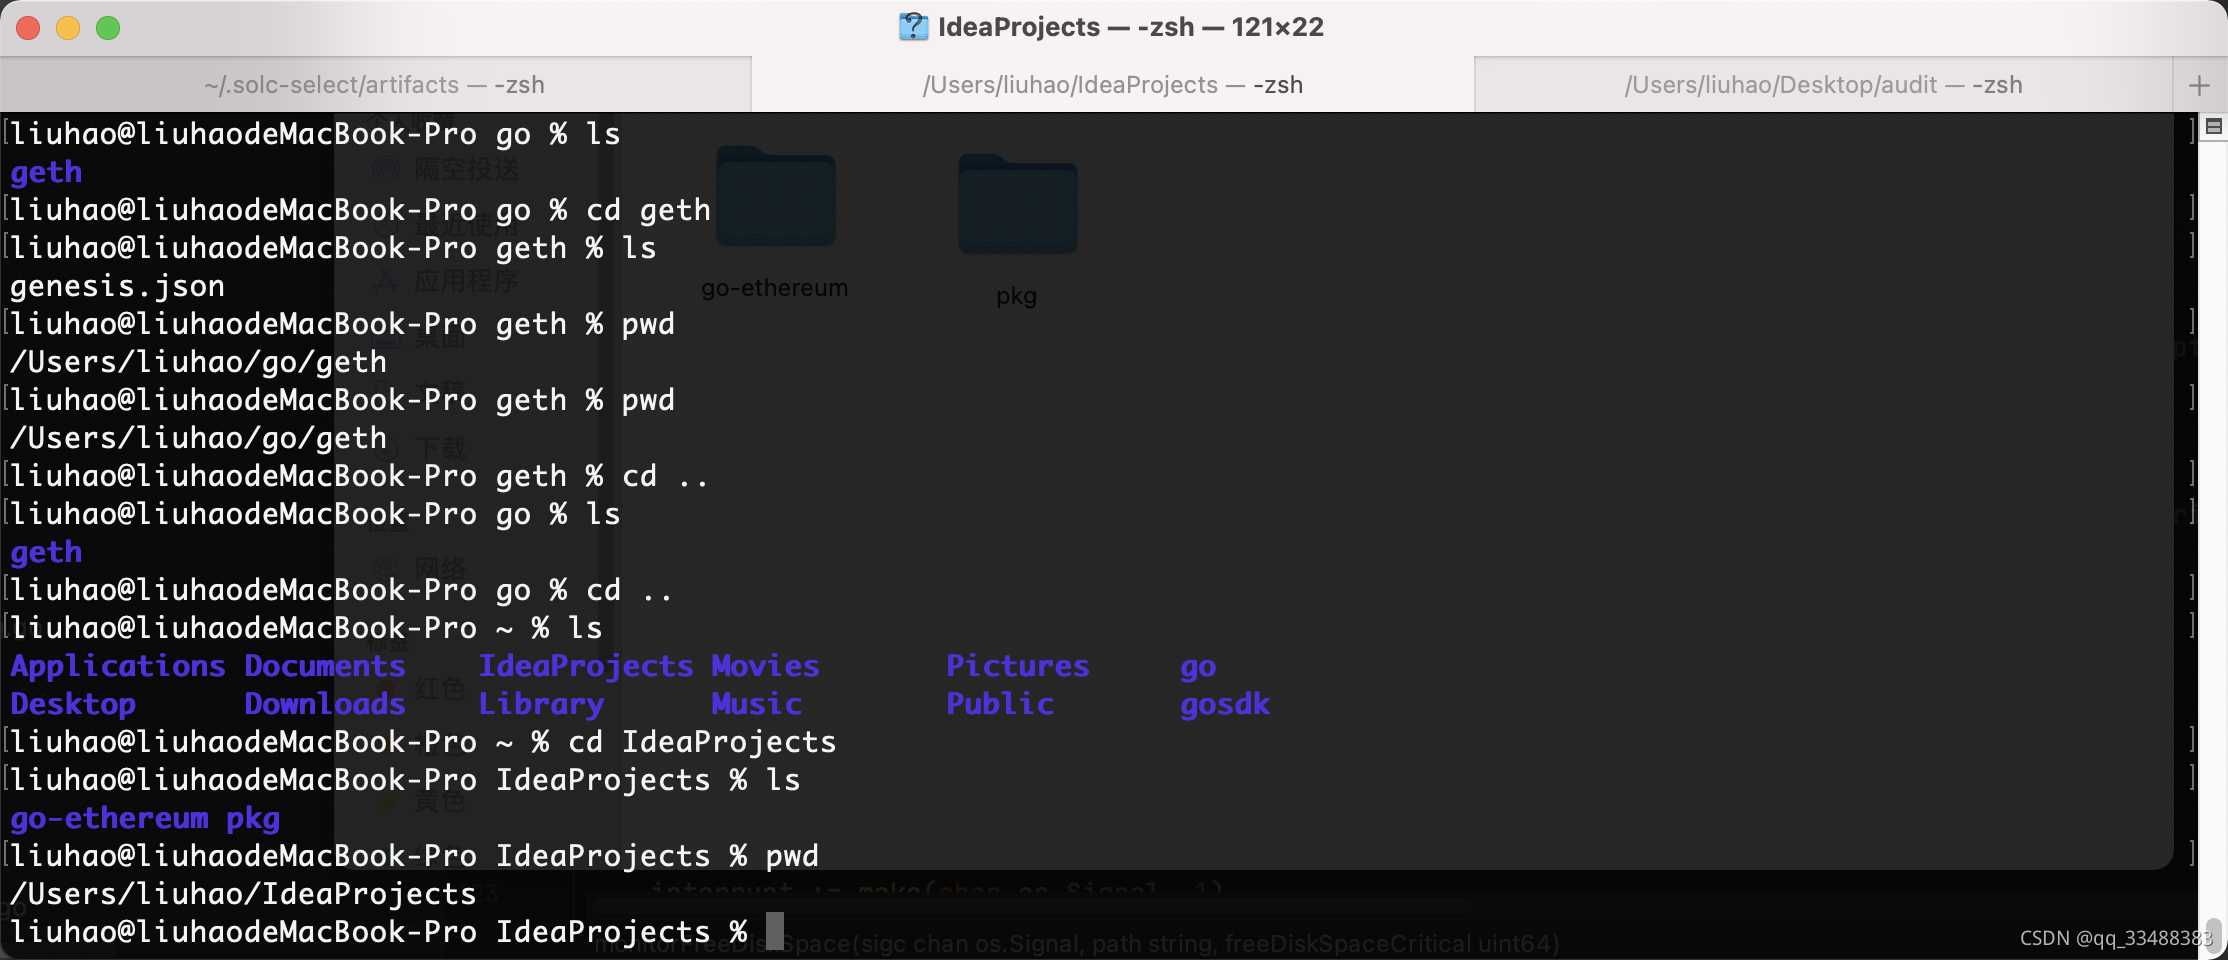2228x960 pixels.
Task: Minimize terminal using the yellow button
Action: 68,28
